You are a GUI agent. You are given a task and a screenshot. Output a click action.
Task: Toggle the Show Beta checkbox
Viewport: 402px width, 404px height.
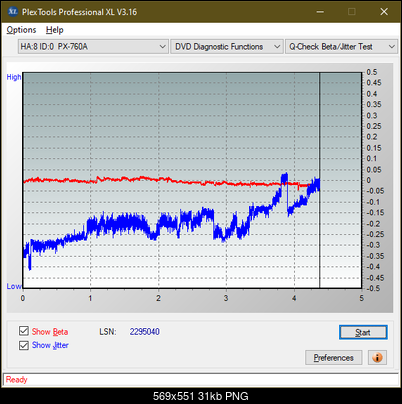click(24, 331)
